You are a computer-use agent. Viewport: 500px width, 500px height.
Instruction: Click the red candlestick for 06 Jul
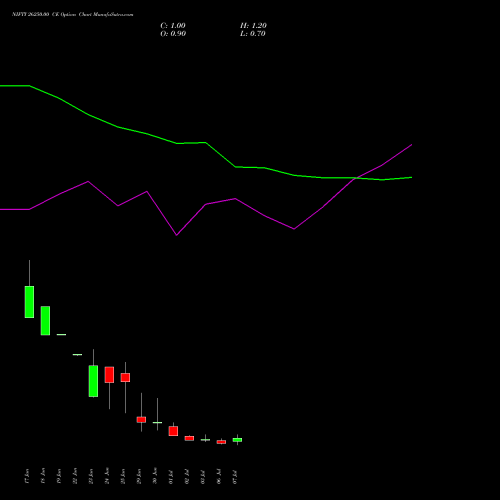point(221,442)
